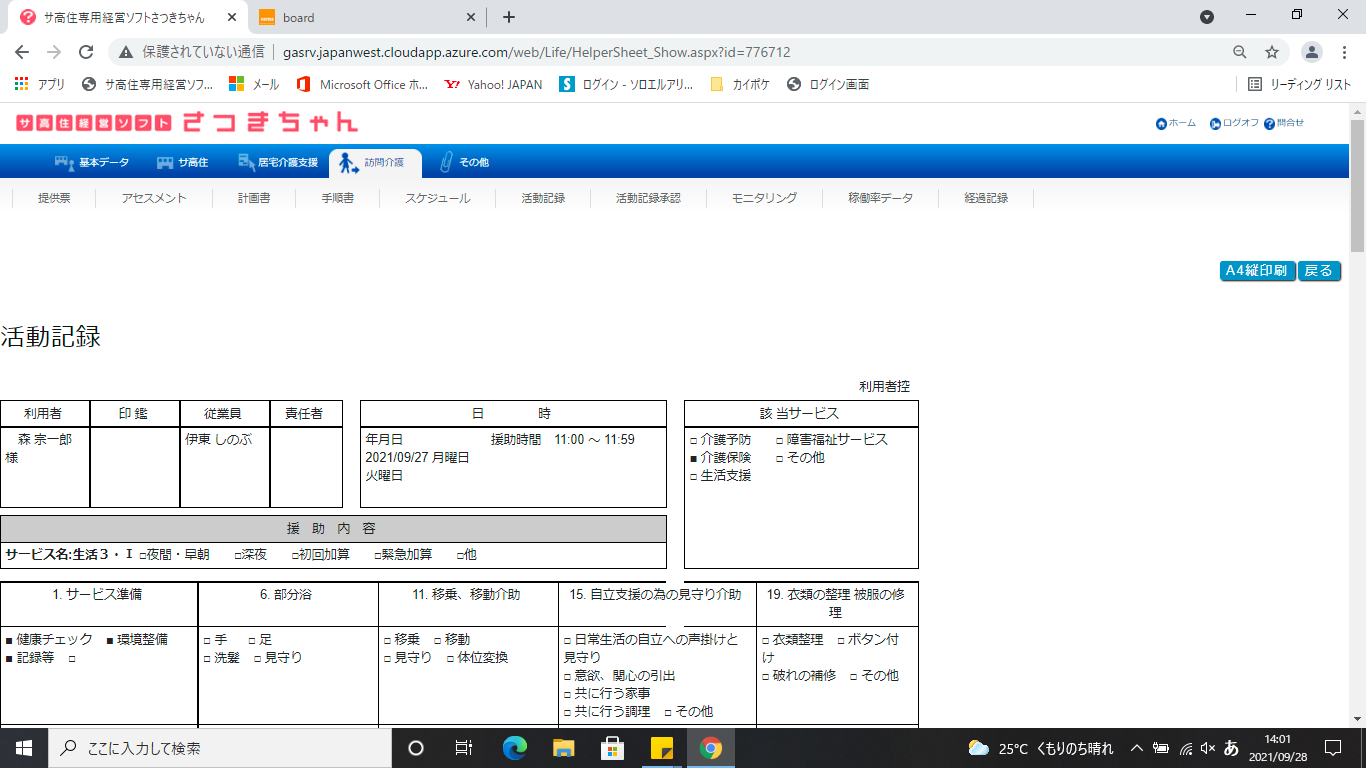Click the A4縦印刷 button
The width and height of the screenshot is (1366, 768).
[1257, 271]
